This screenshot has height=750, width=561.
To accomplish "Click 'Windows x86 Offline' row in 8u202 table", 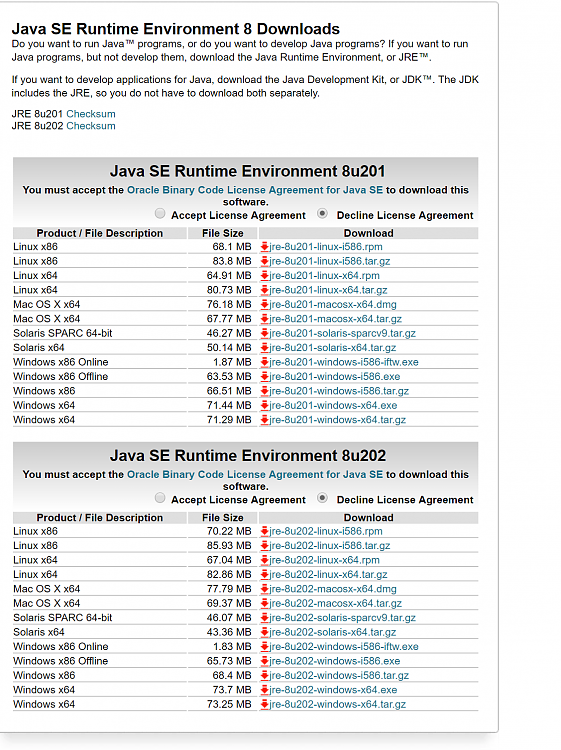I will (x=61, y=661).
